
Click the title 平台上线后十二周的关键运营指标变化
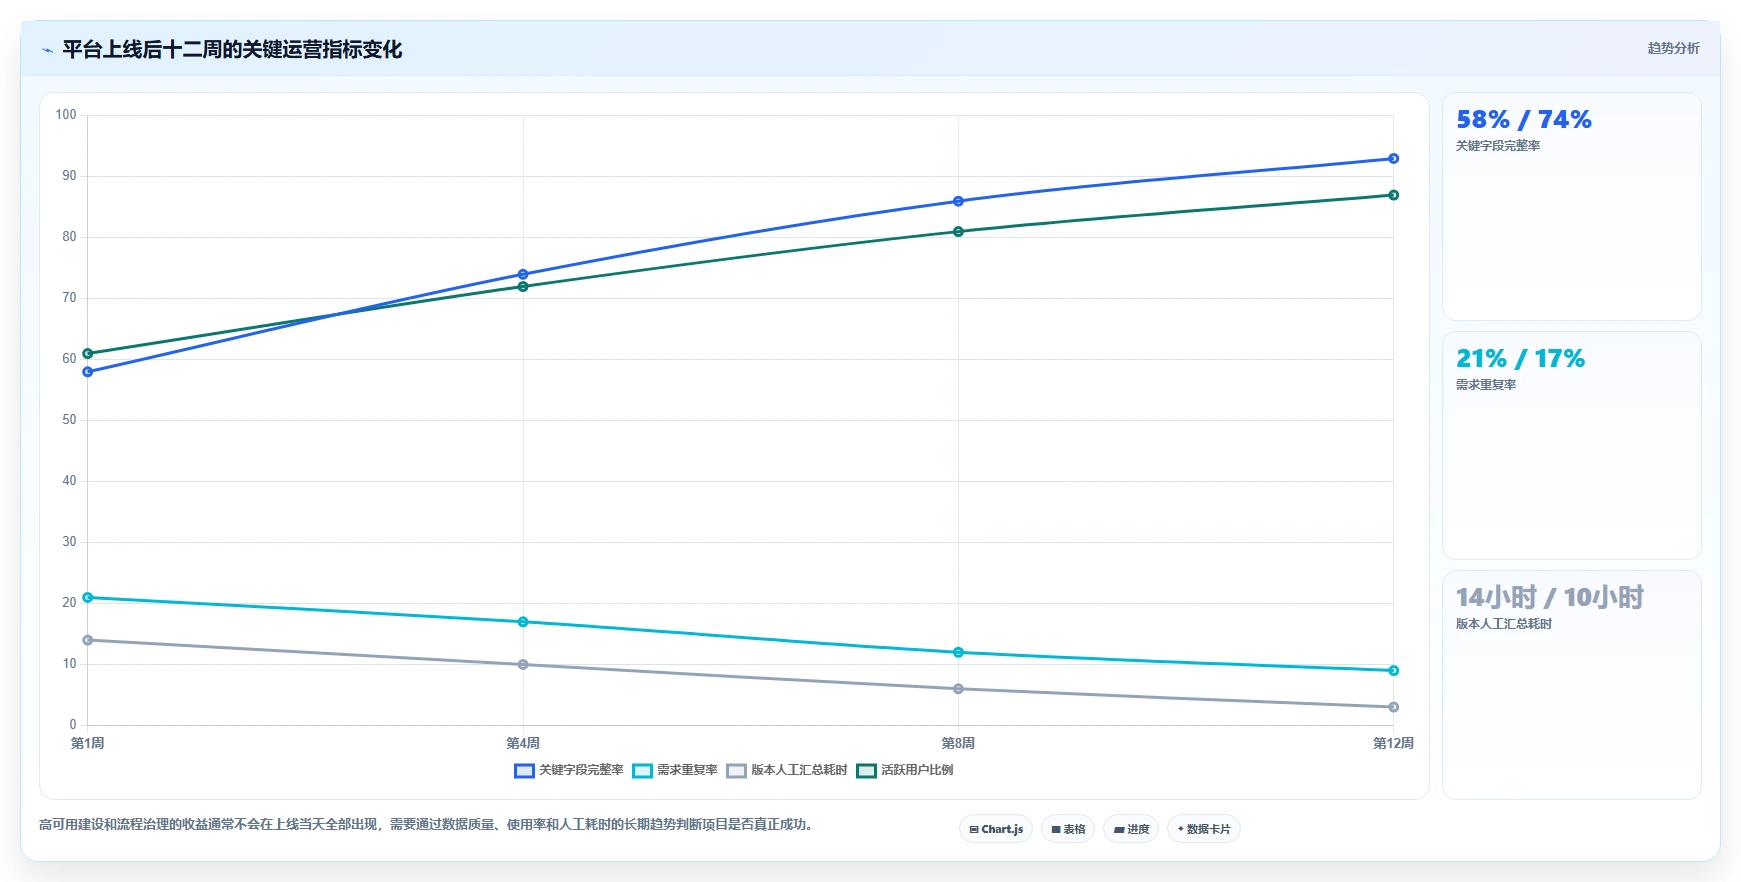[232, 50]
